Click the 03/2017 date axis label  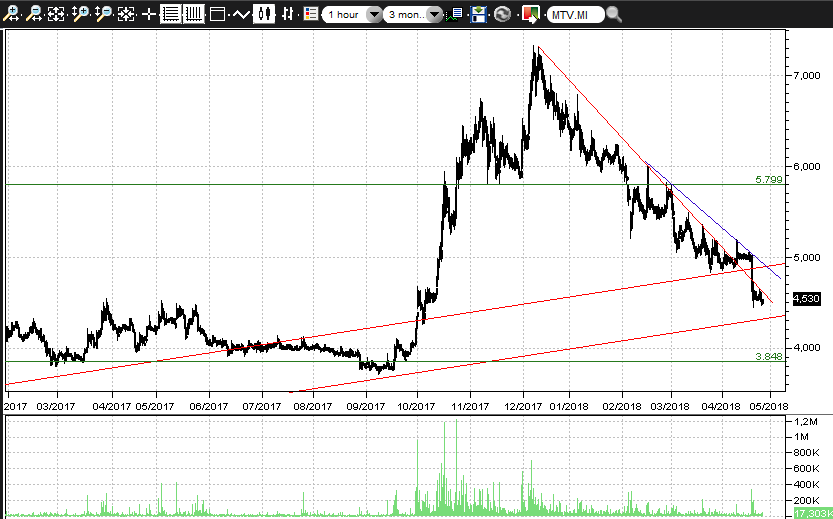pyautogui.click(x=56, y=406)
